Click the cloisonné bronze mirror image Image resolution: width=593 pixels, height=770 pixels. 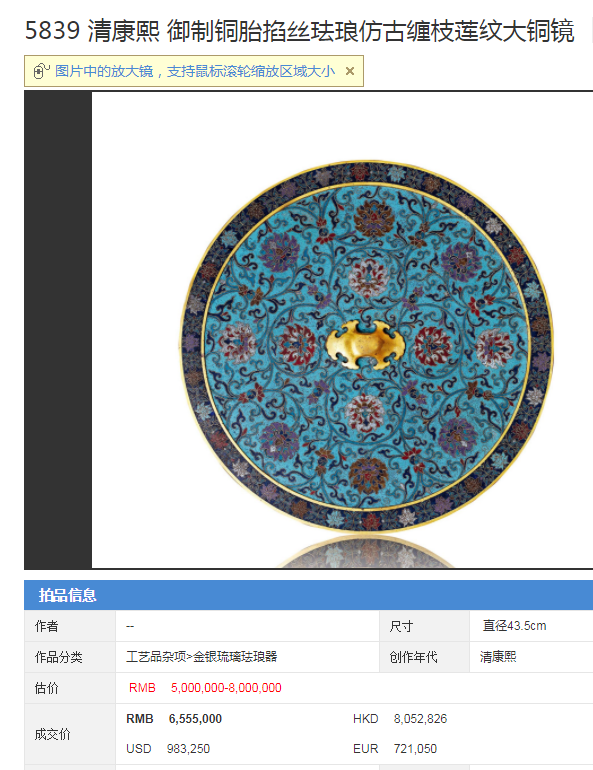pyautogui.click(x=366, y=346)
